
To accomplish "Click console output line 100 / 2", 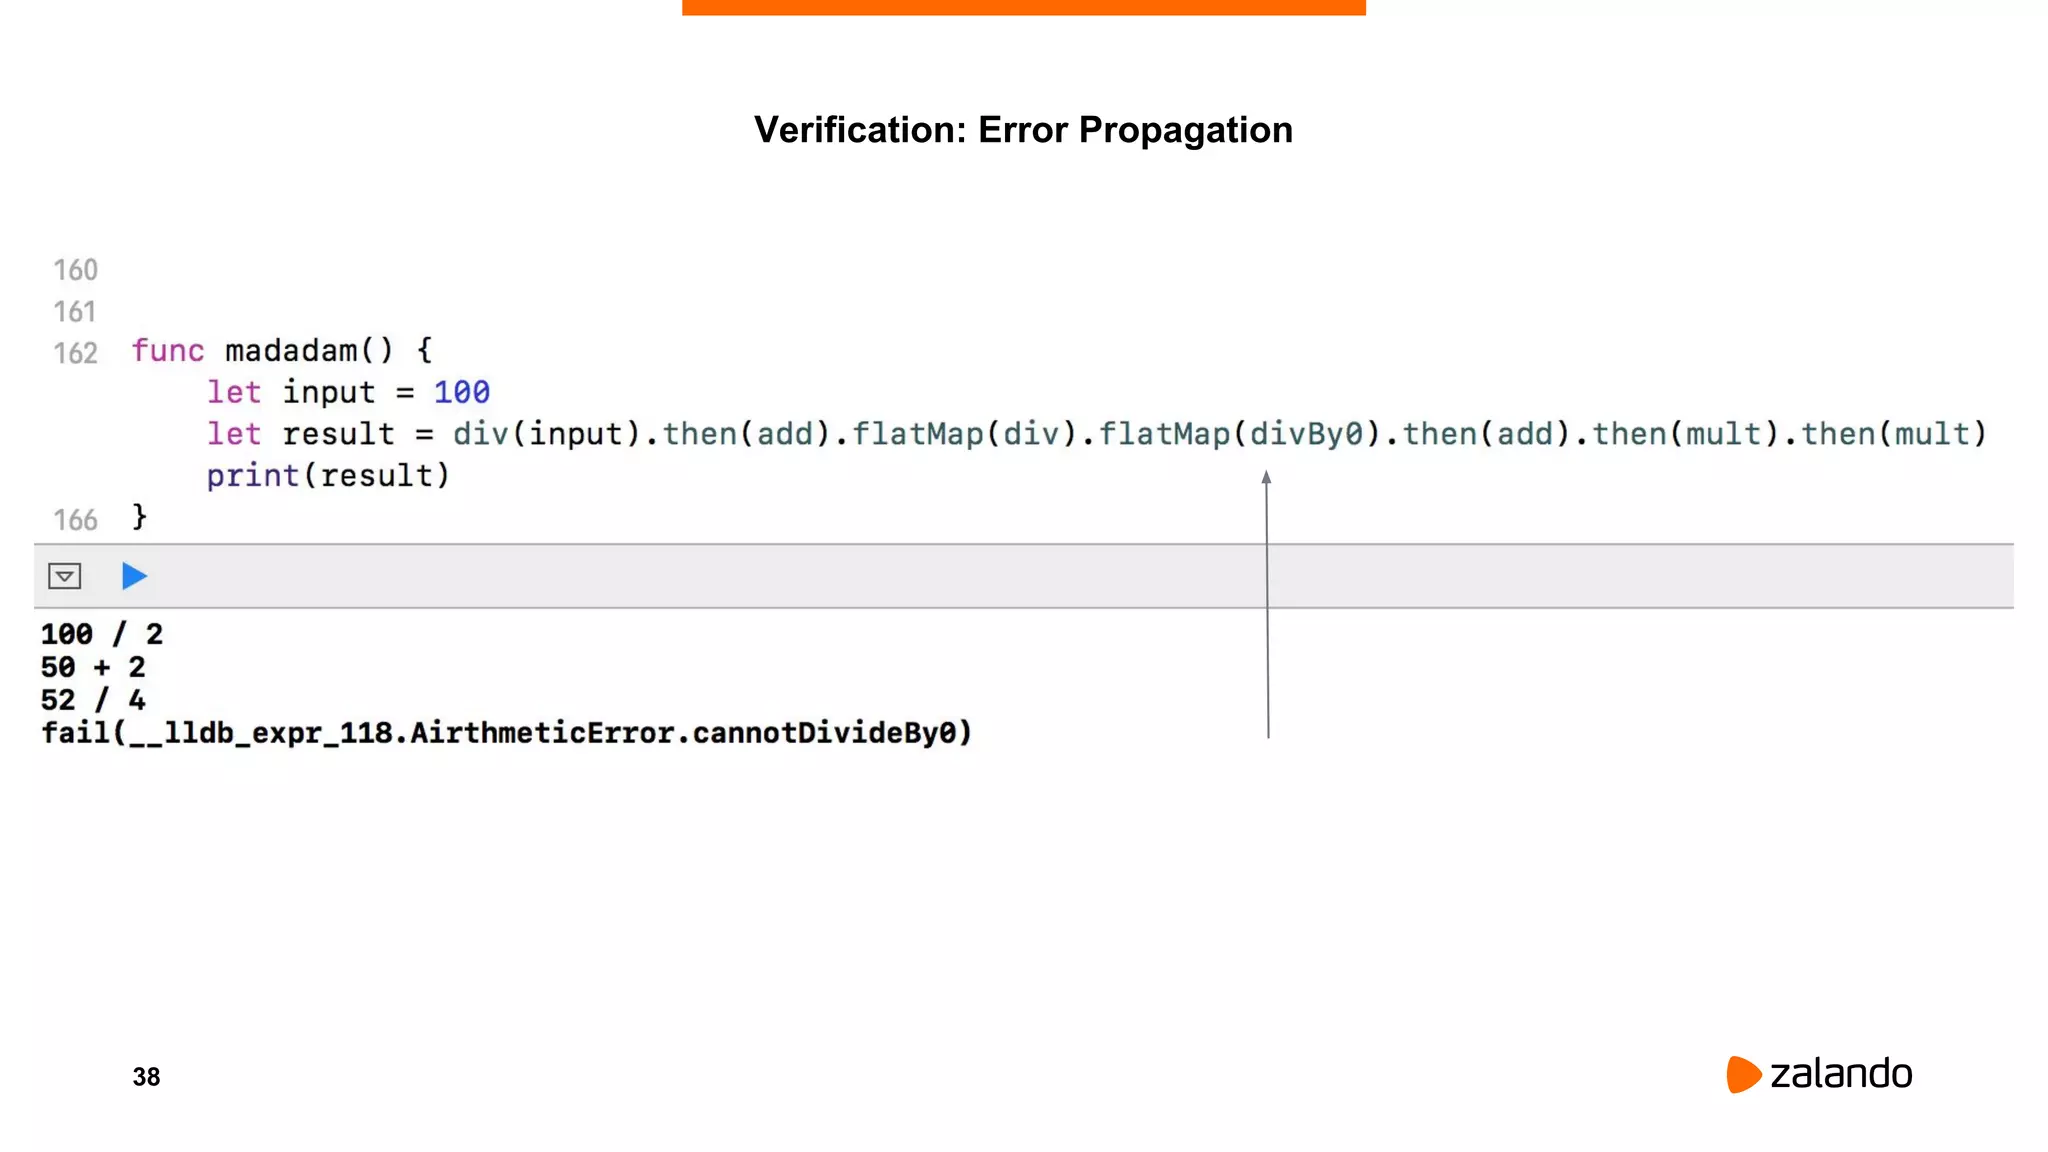I will point(101,634).
